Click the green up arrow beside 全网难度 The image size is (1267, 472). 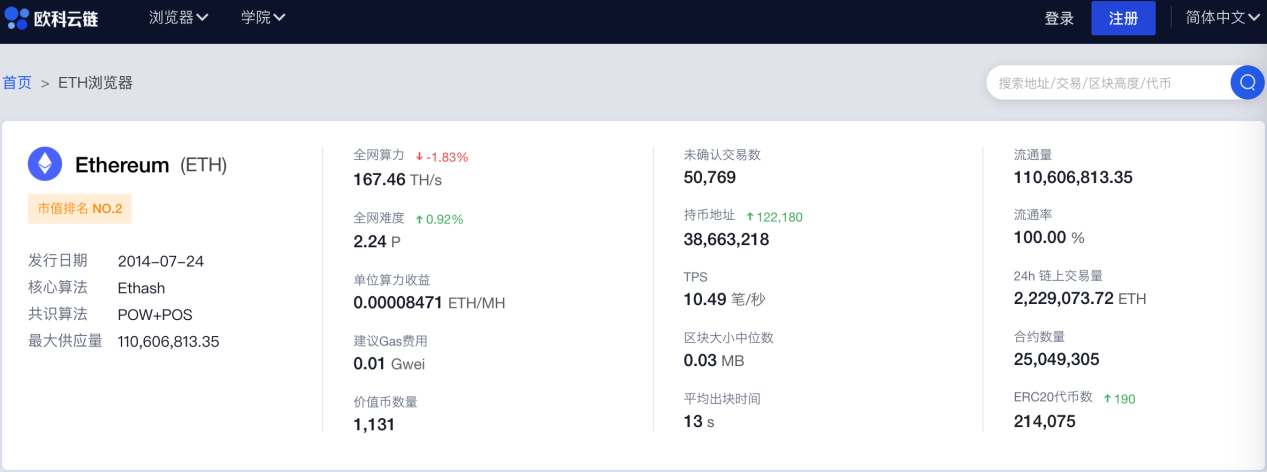420,219
